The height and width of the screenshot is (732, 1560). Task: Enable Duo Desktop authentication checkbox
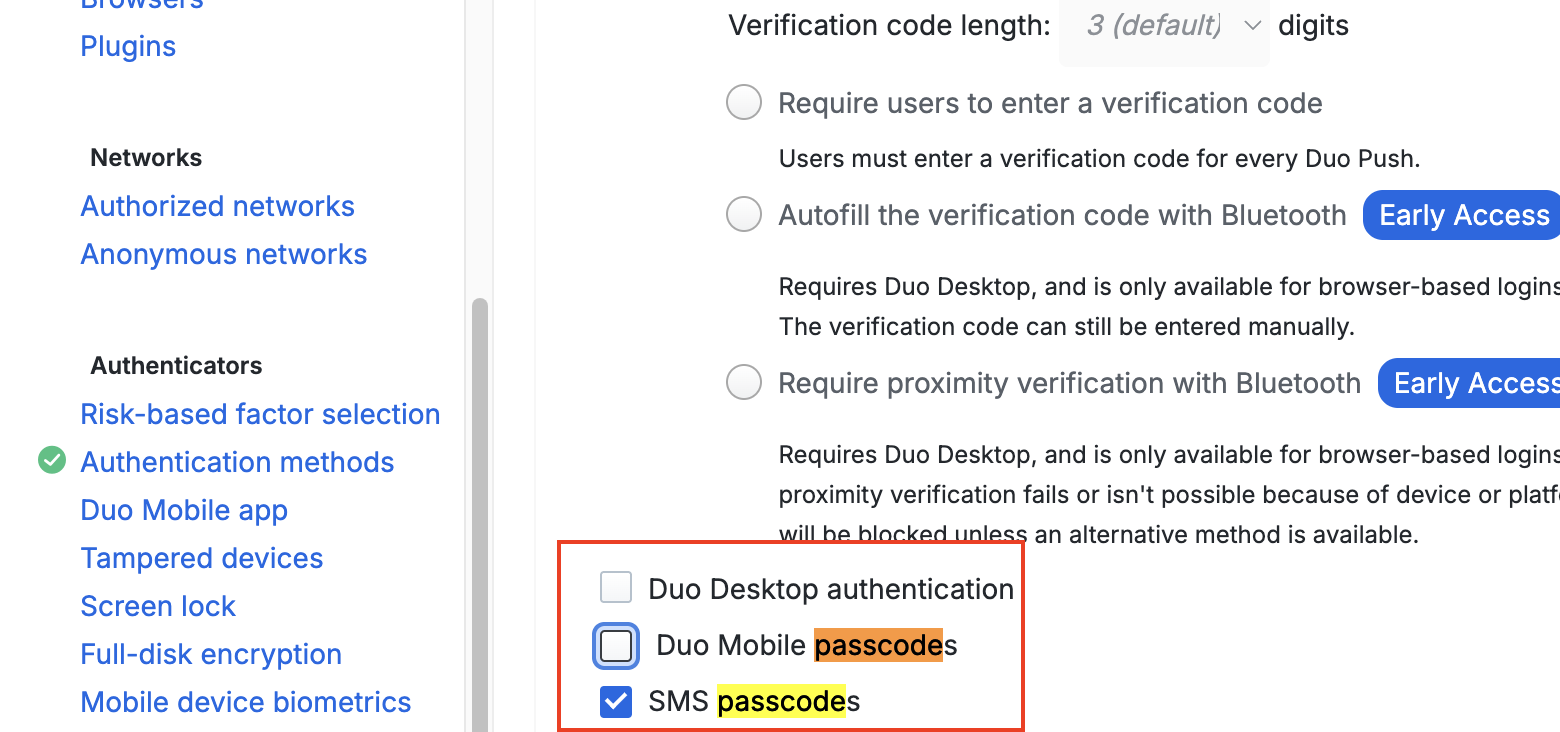[x=616, y=588]
